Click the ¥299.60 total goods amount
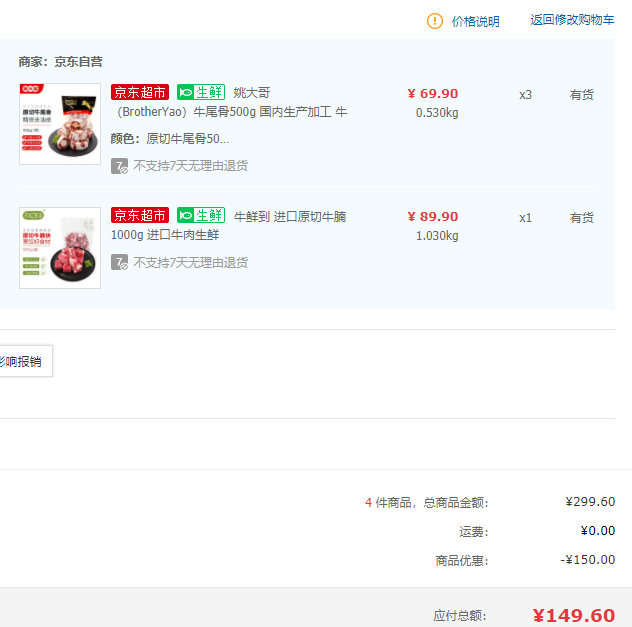 pyautogui.click(x=590, y=502)
